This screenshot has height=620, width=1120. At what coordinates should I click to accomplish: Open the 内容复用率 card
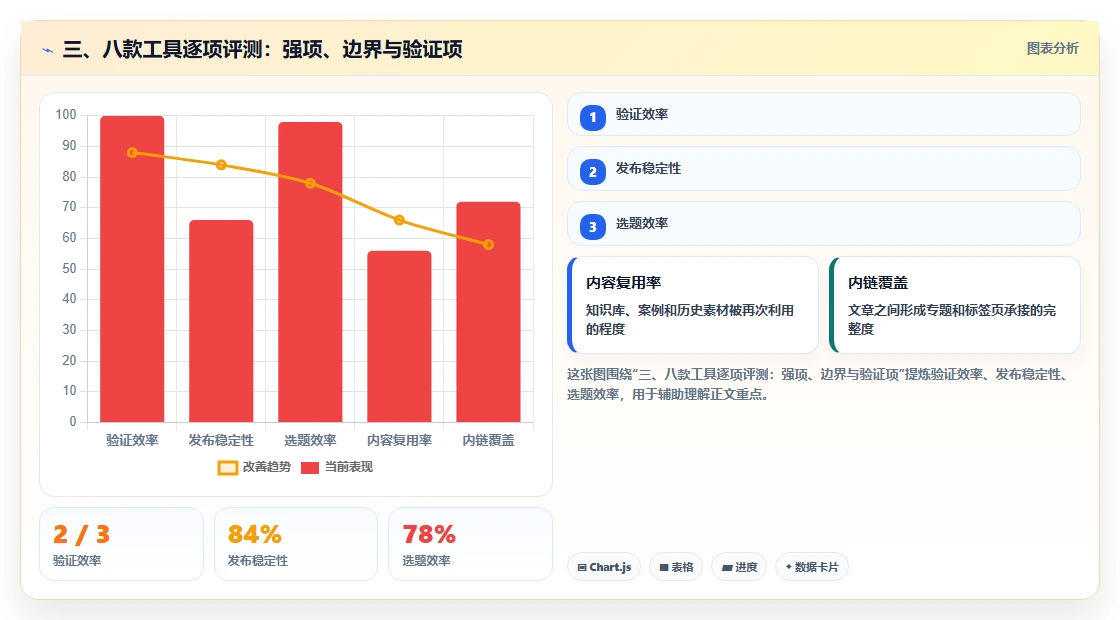pos(692,305)
